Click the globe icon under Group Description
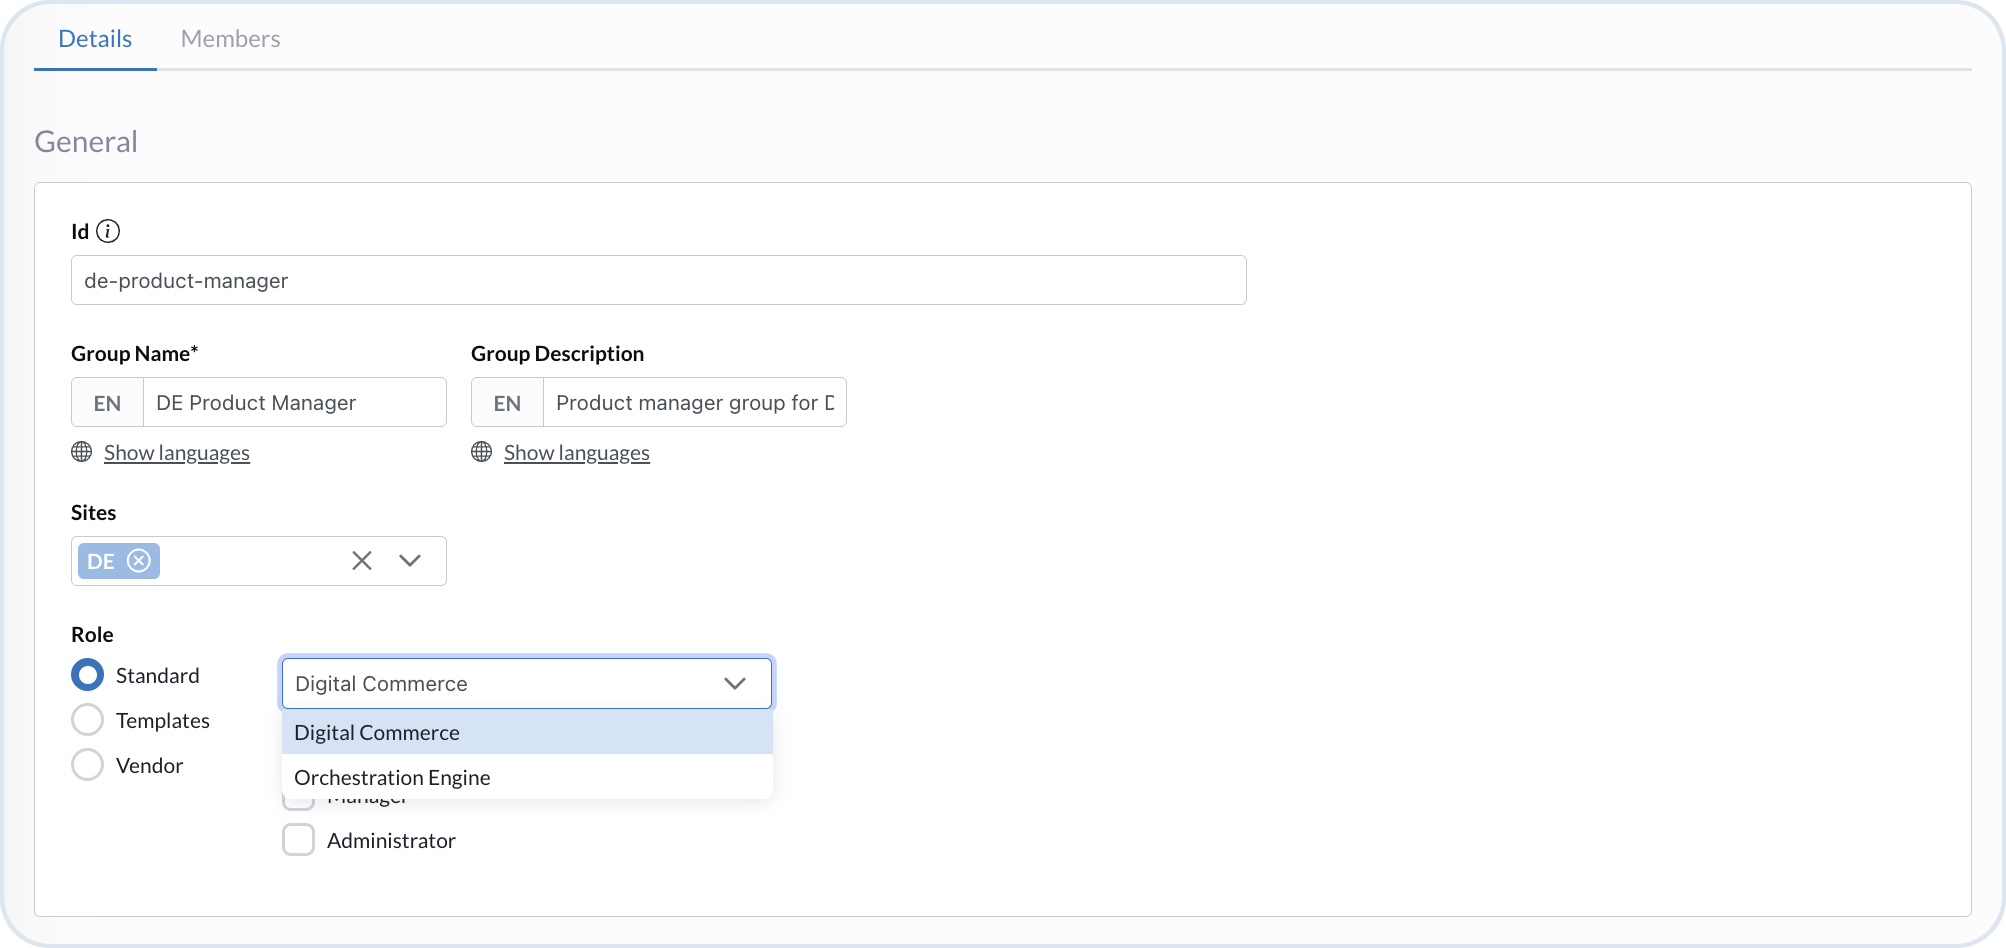This screenshot has width=2006, height=948. [482, 452]
